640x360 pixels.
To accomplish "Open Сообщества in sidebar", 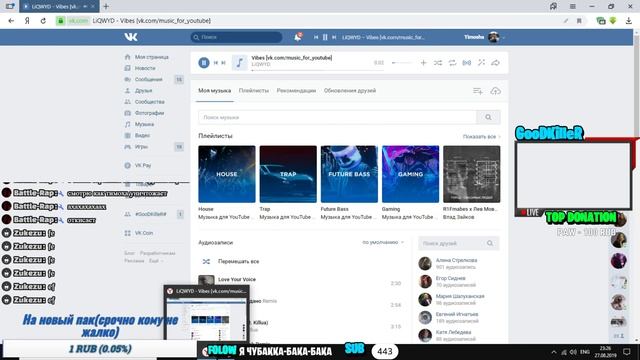I will coord(145,102).
